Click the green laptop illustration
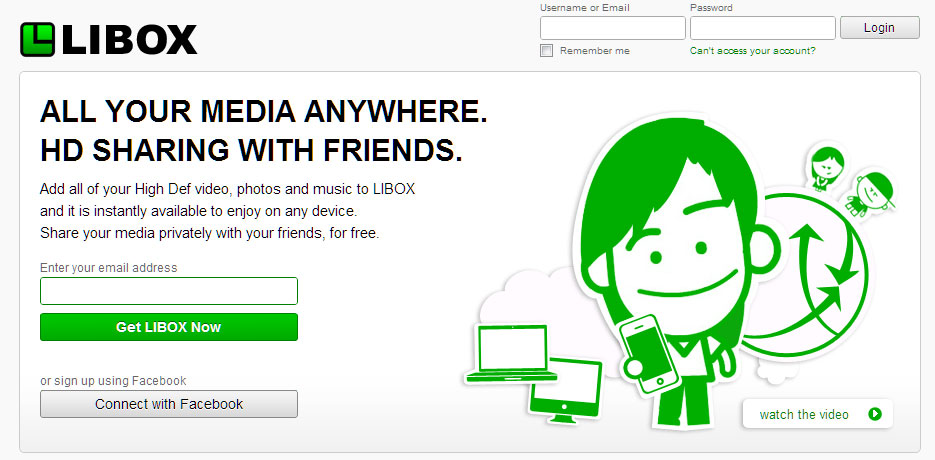Image resolution: width=935 pixels, height=460 pixels. click(x=512, y=354)
